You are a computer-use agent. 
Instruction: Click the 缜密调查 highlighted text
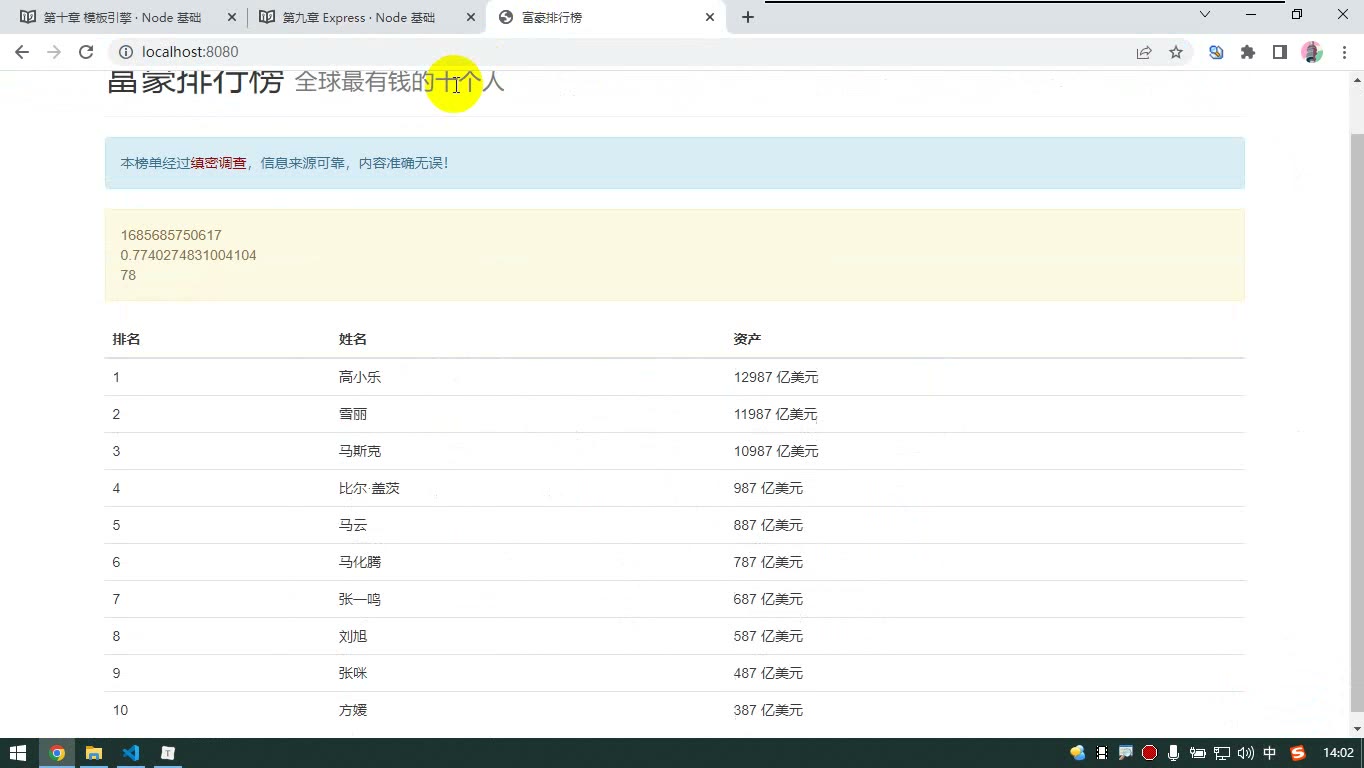click(x=219, y=163)
